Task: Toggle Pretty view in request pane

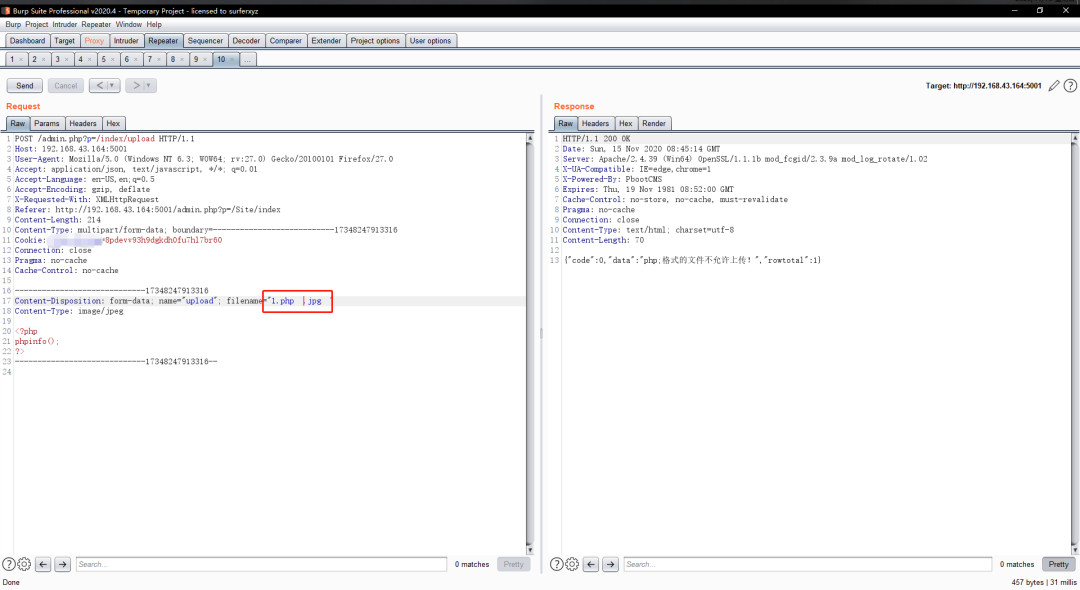Action: coord(513,564)
